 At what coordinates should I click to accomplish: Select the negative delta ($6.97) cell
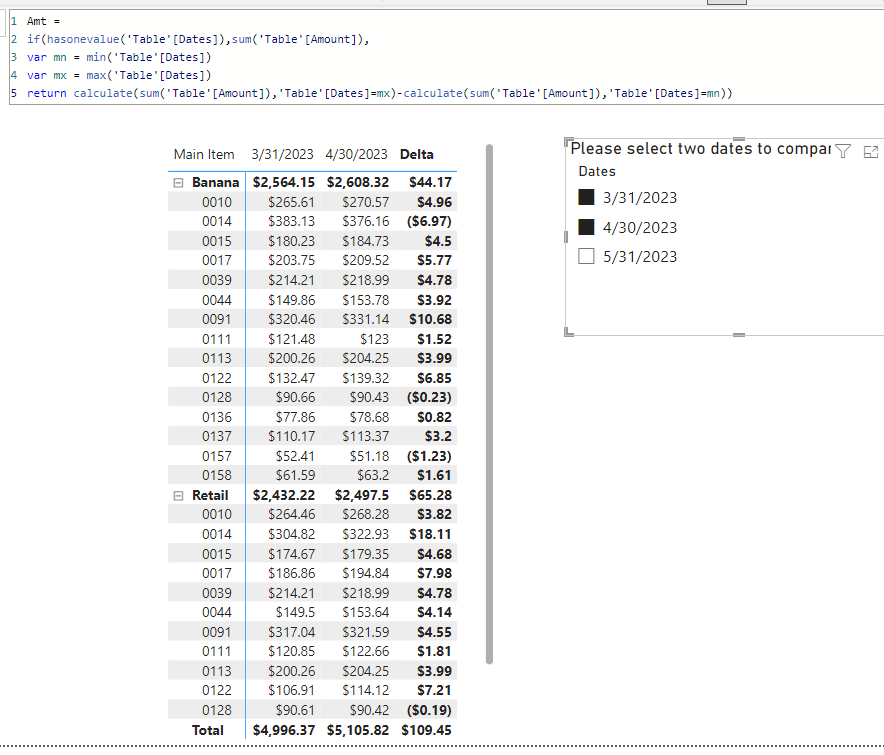tap(429, 221)
